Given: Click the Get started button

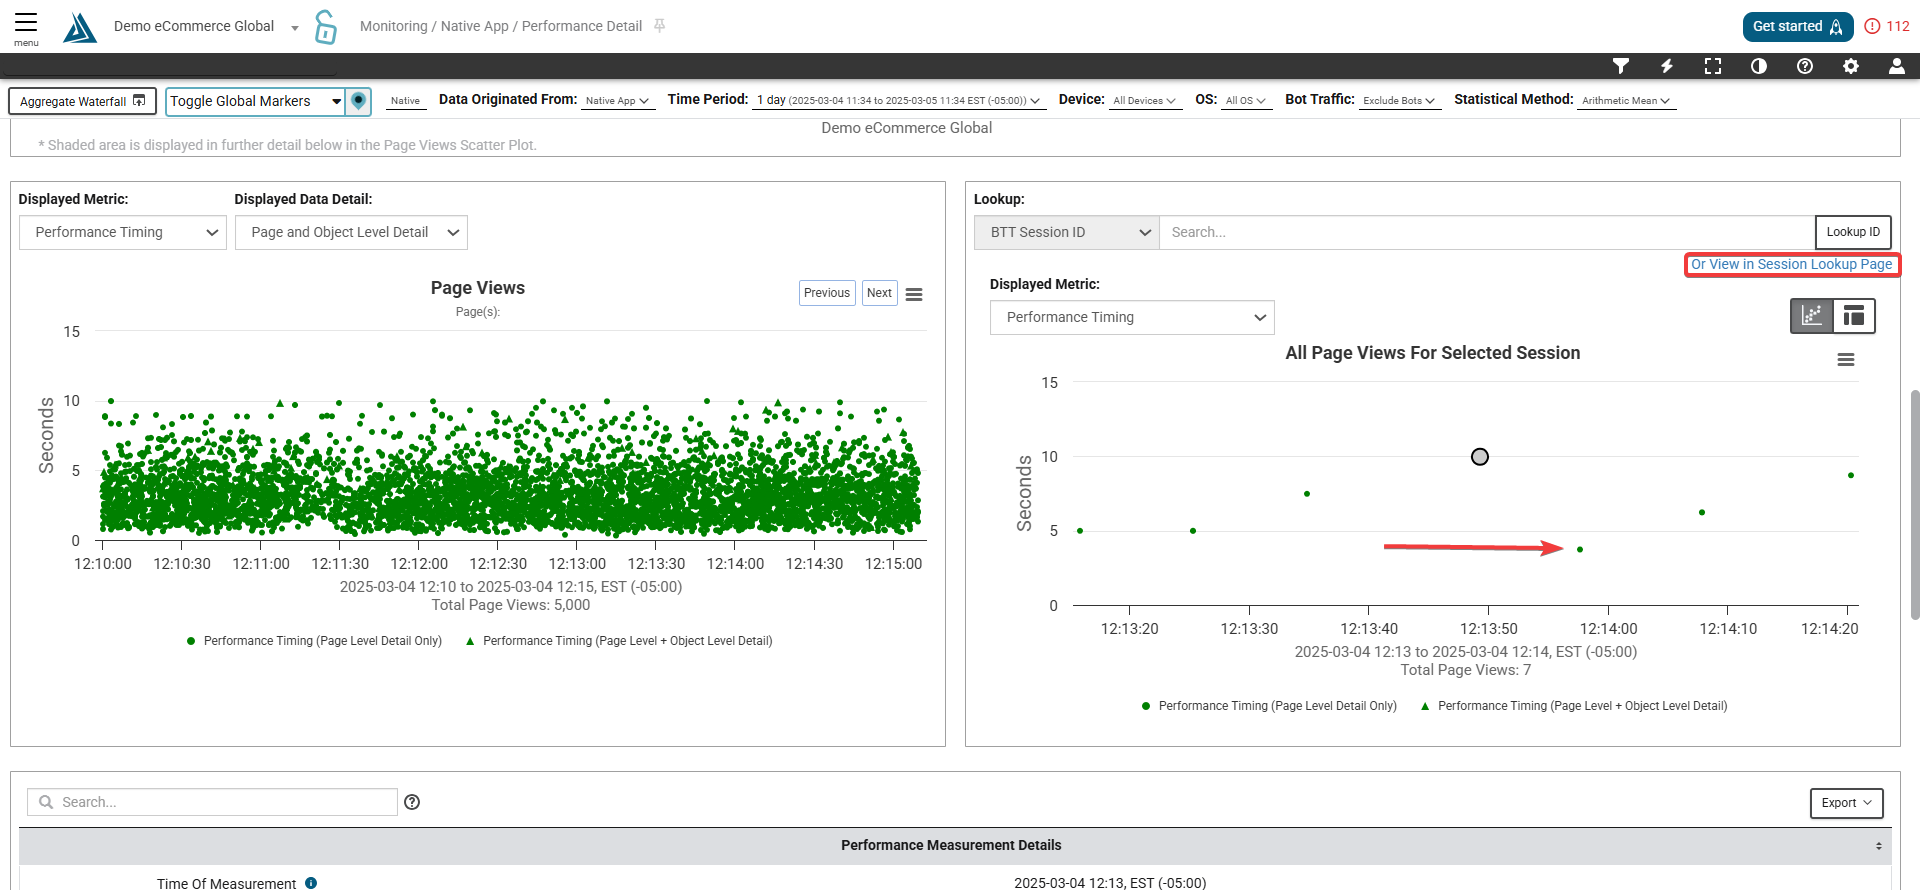Looking at the screenshot, I should (x=1797, y=27).
